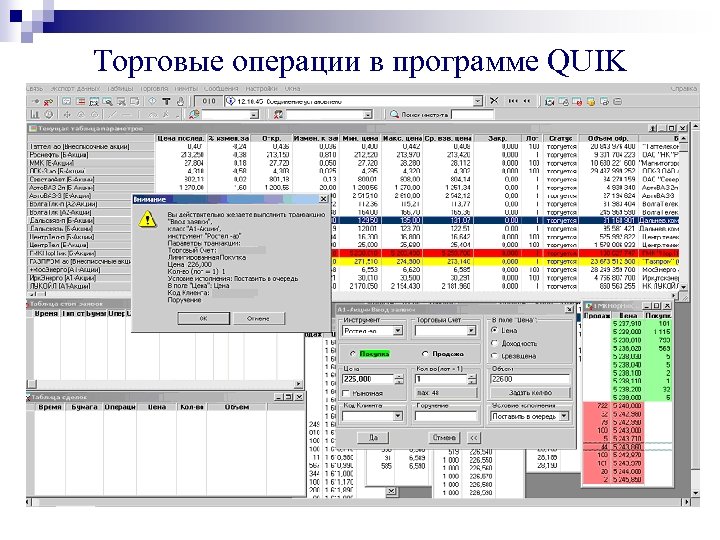Click the X icon right of message box

coord(494,101)
